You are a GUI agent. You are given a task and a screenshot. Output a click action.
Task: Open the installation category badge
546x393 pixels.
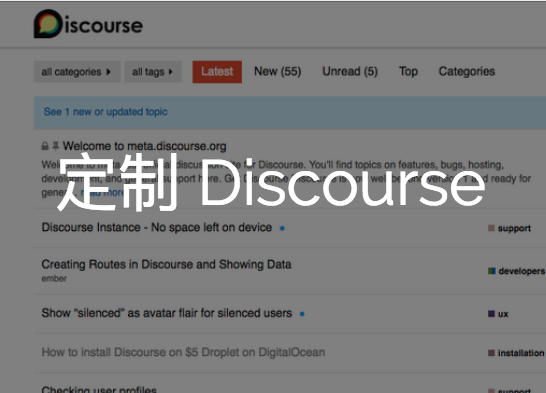pyautogui.click(x=516, y=353)
